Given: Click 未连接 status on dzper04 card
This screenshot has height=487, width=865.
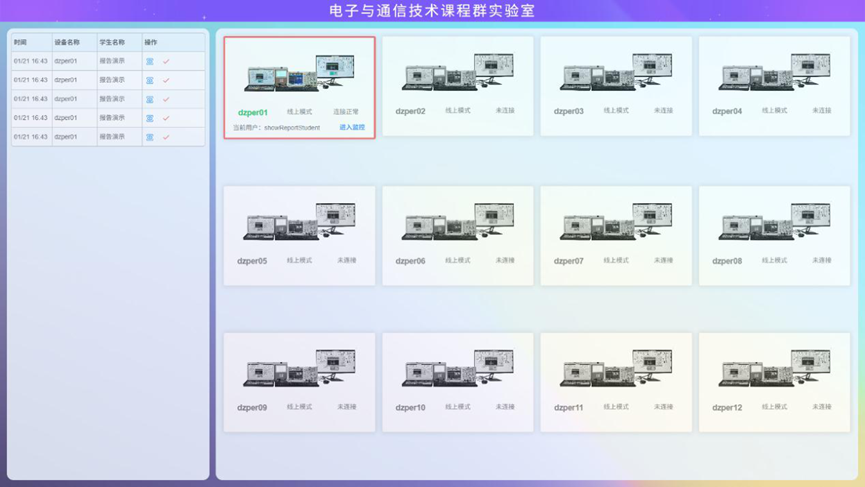Looking at the screenshot, I should (x=821, y=111).
